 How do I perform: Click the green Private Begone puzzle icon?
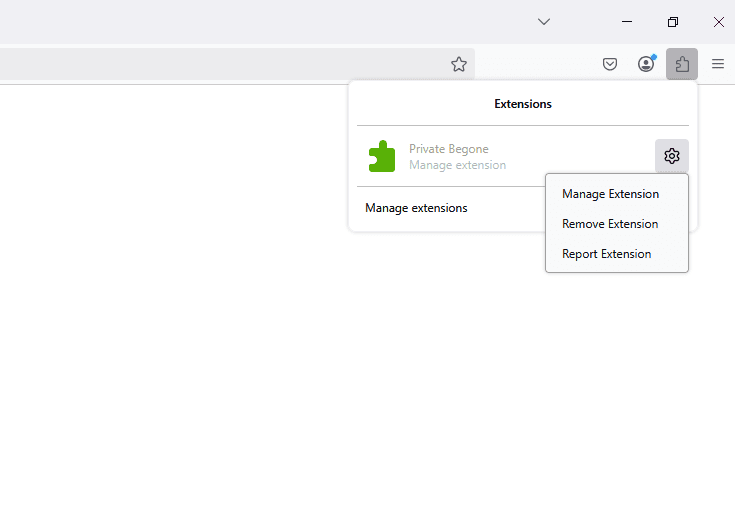click(382, 157)
